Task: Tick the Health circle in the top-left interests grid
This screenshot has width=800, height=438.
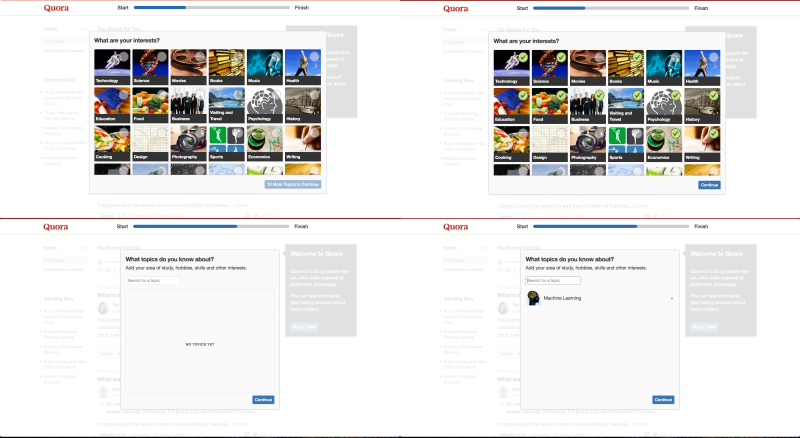Action: pos(314,57)
